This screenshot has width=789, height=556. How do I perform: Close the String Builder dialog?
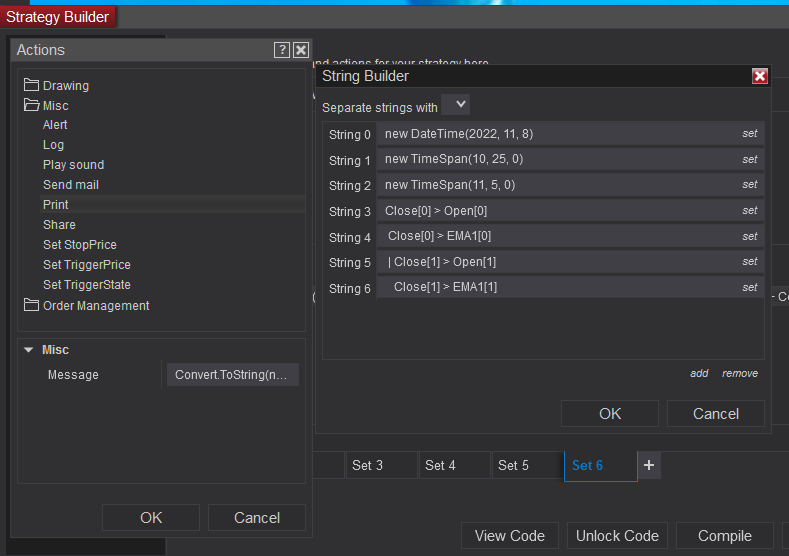point(760,76)
